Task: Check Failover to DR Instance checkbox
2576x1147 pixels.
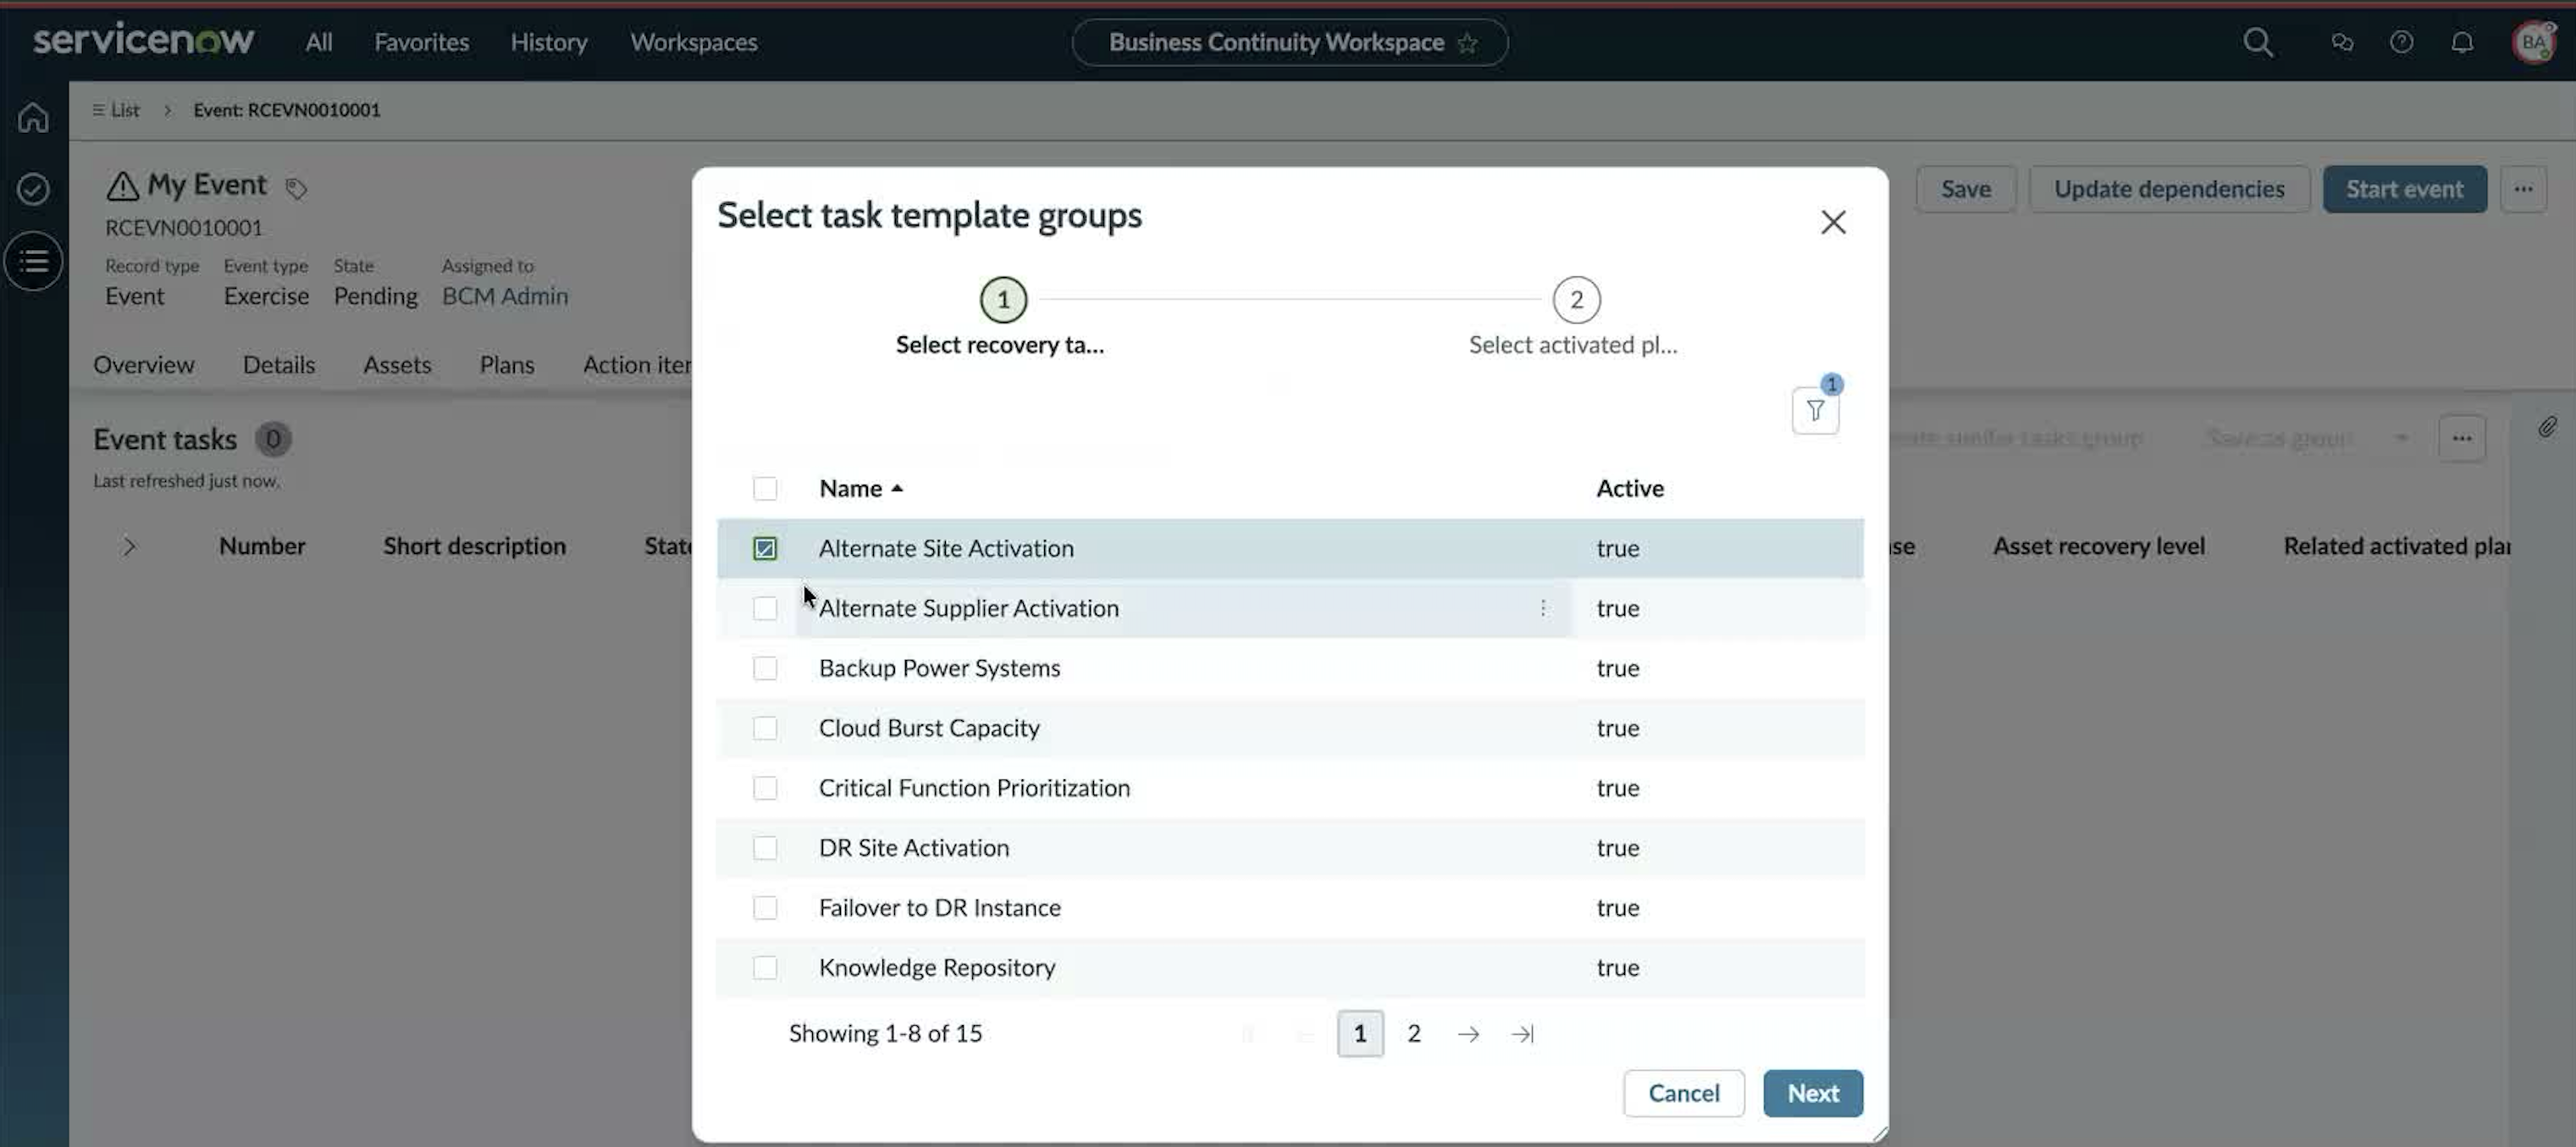Action: 765,908
